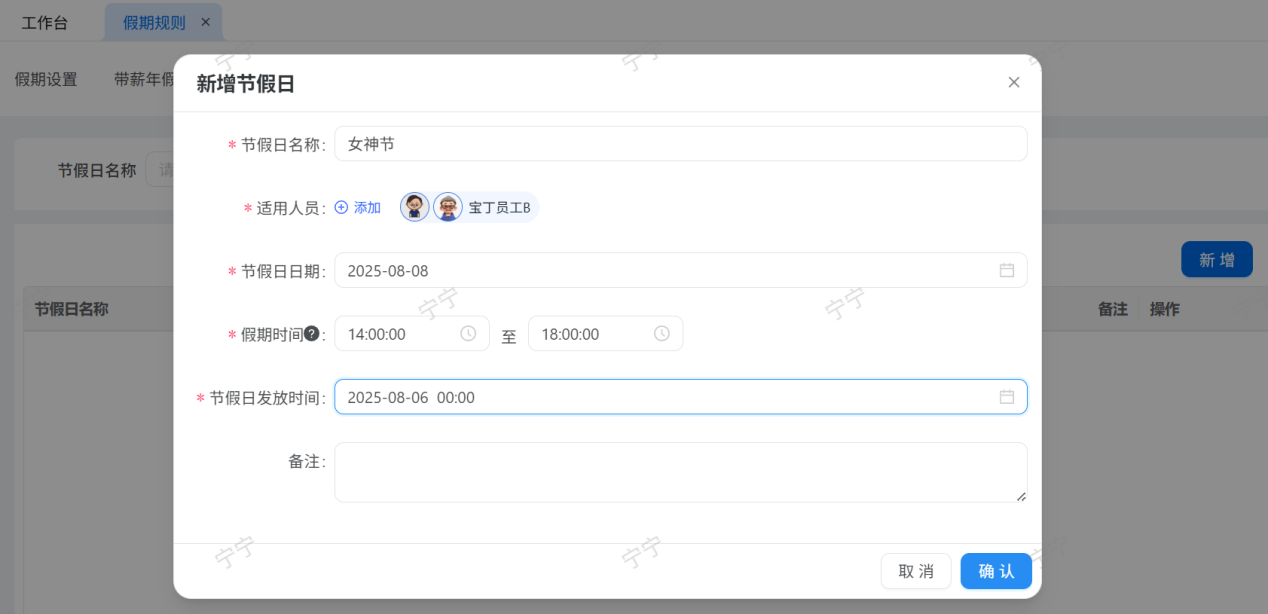Screen dimensions: 1268x614
Task: Close the 新增节假日 dialog with X
Action: tap(1013, 82)
